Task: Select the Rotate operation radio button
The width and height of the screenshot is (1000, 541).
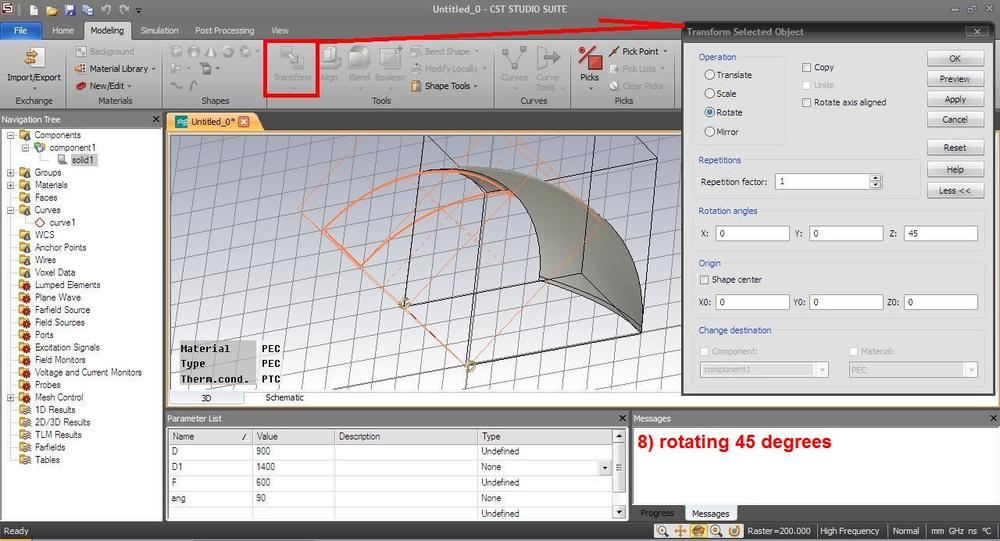Action: (x=709, y=112)
